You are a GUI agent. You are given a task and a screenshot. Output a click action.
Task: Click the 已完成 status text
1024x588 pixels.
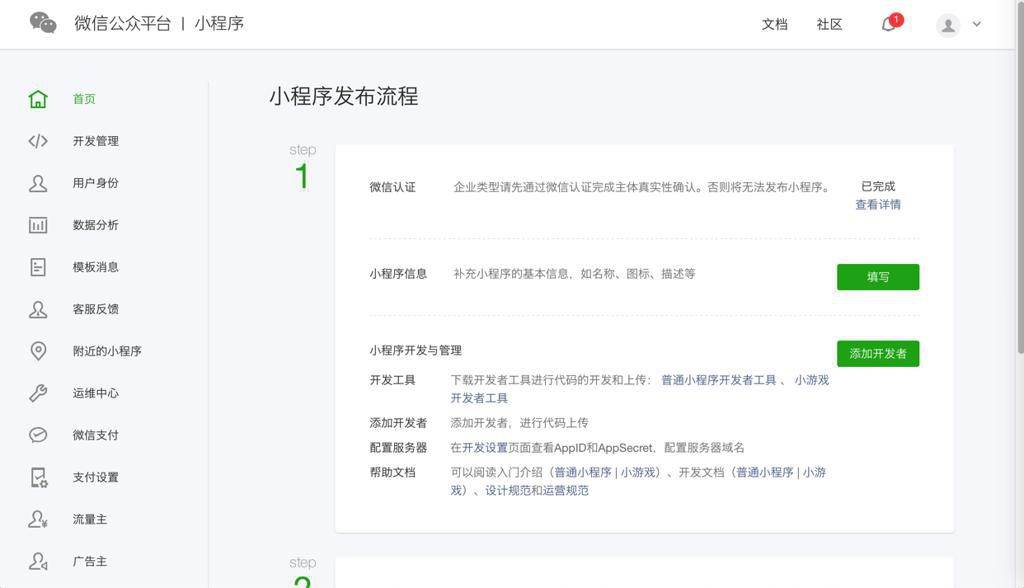click(878, 186)
